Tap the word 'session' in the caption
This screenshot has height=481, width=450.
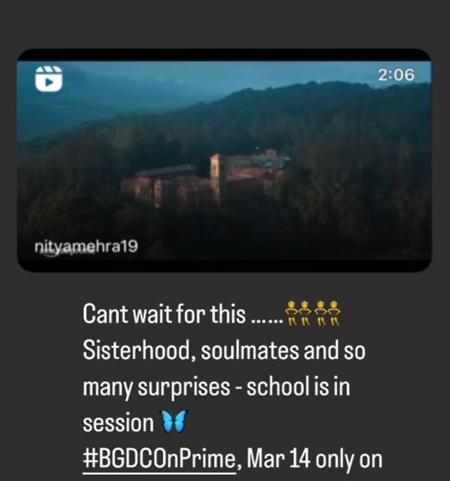pyautogui.click(x=118, y=423)
